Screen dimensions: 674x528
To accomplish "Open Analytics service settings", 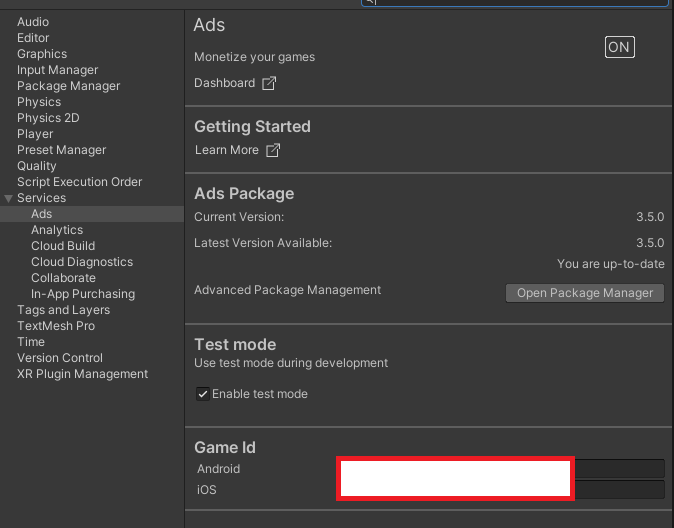I will point(57,230).
